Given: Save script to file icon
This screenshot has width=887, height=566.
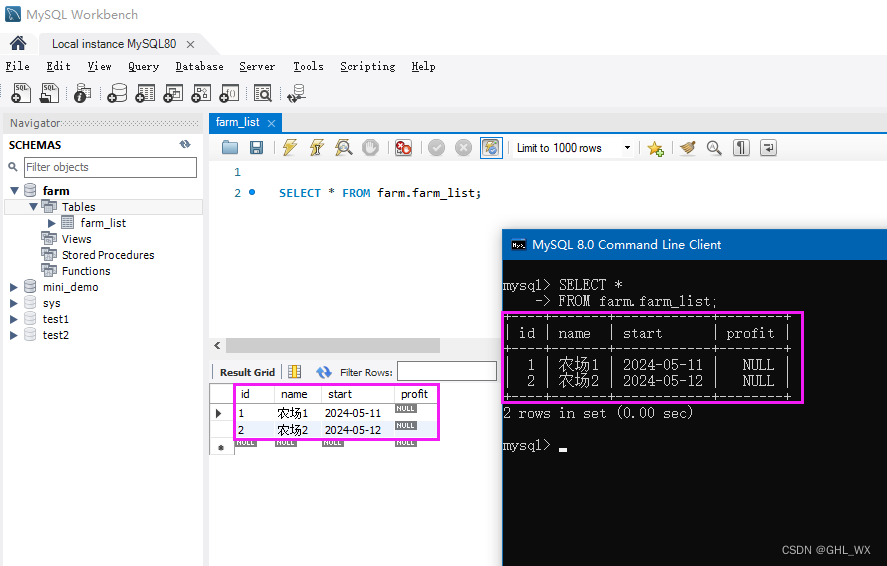Looking at the screenshot, I should tap(256, 148).
